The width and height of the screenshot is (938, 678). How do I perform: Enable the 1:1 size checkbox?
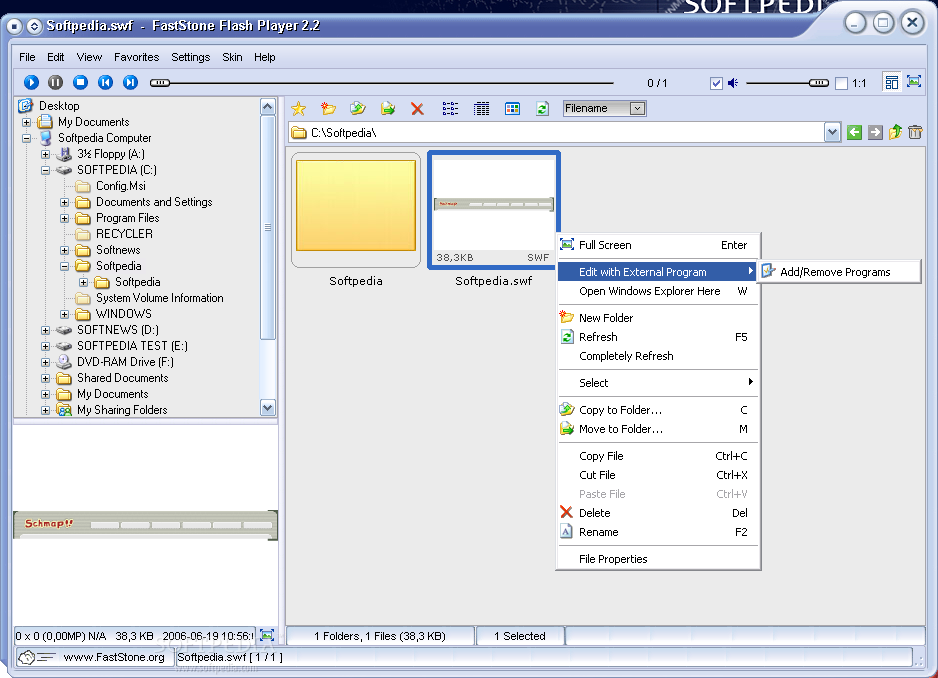(x=841, y=84)
